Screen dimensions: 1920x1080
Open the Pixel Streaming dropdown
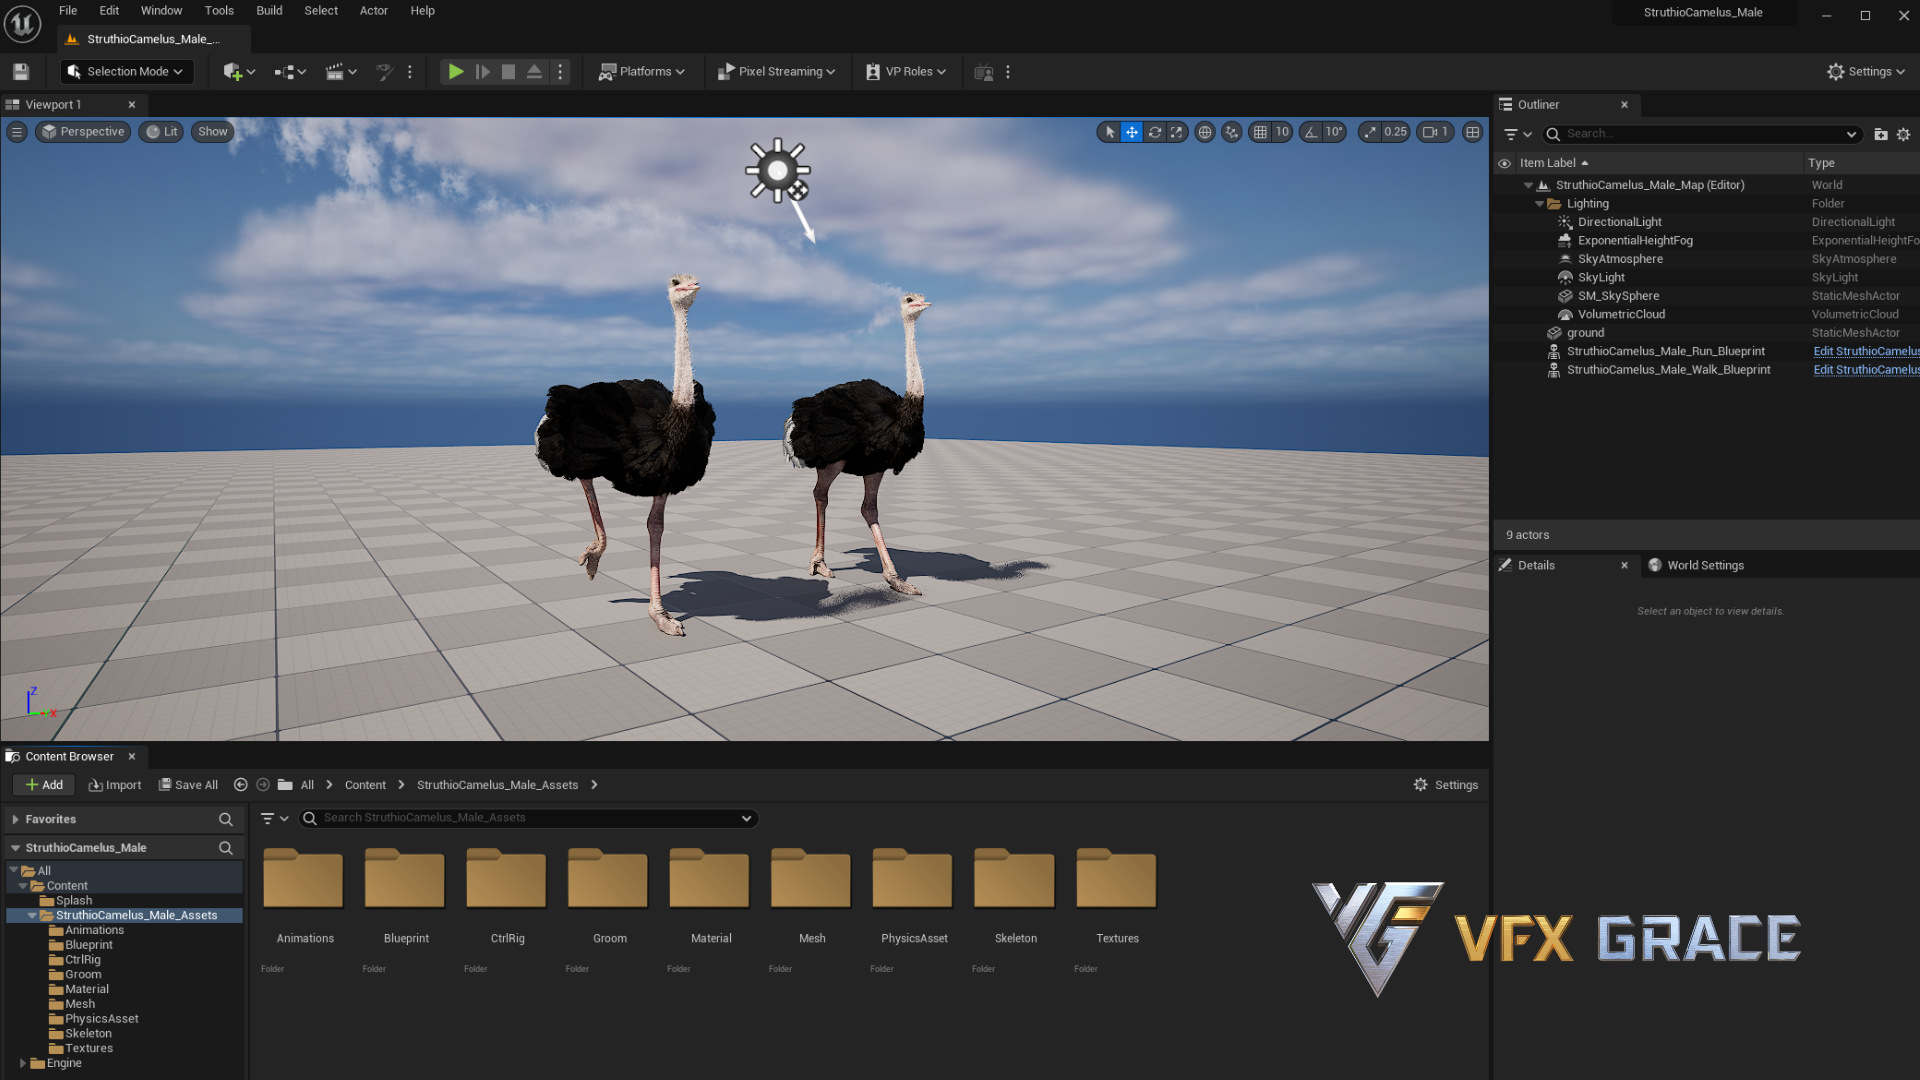point(777,72)
